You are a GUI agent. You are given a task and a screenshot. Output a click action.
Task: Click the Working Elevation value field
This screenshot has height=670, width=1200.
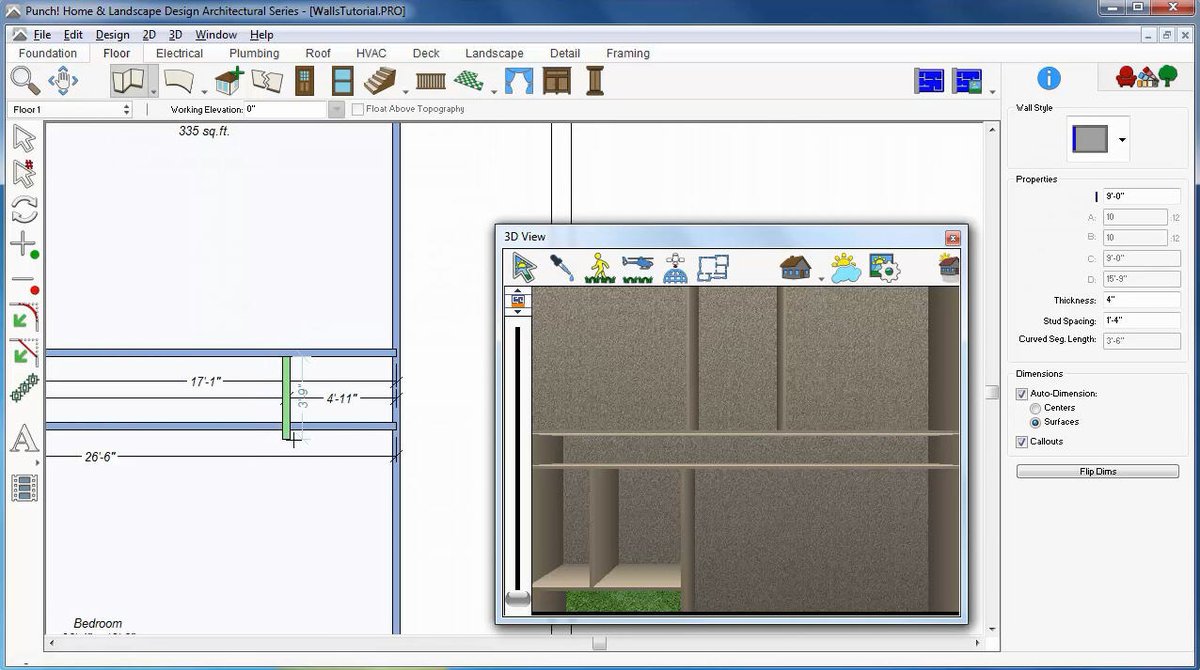click(286, 109)
